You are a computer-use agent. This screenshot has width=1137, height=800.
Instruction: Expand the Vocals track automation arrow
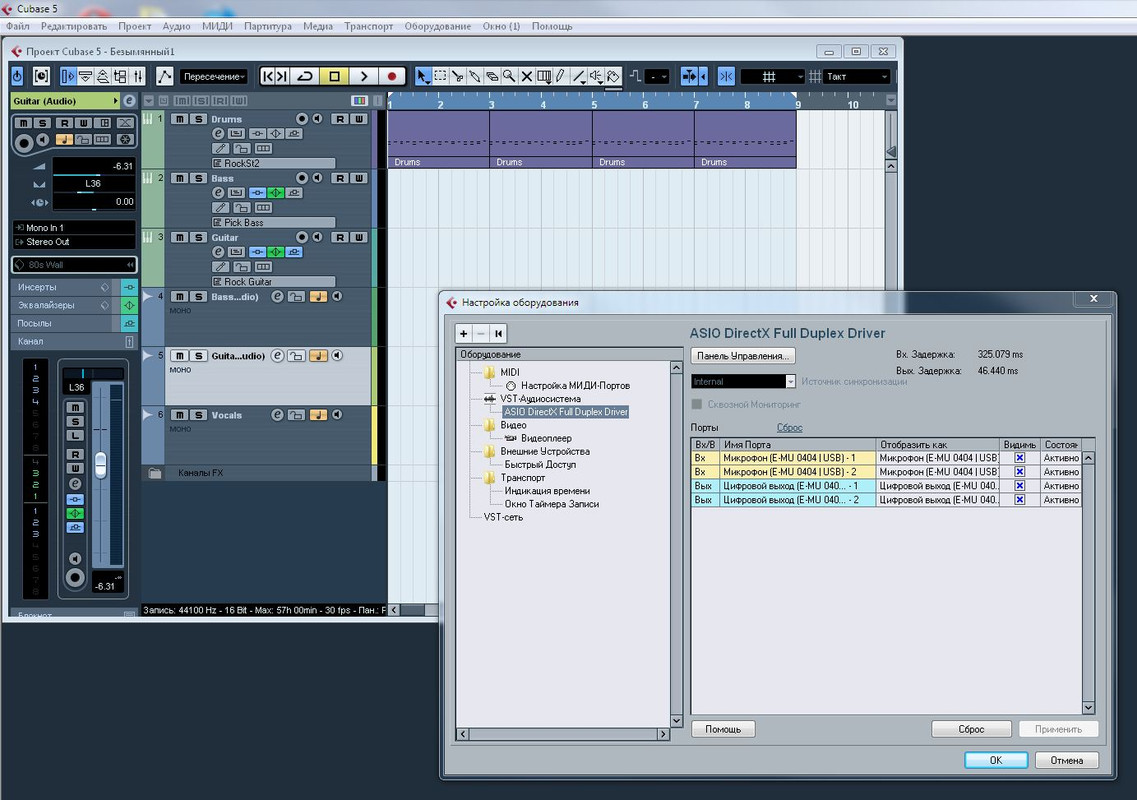(x=148, y=415)
